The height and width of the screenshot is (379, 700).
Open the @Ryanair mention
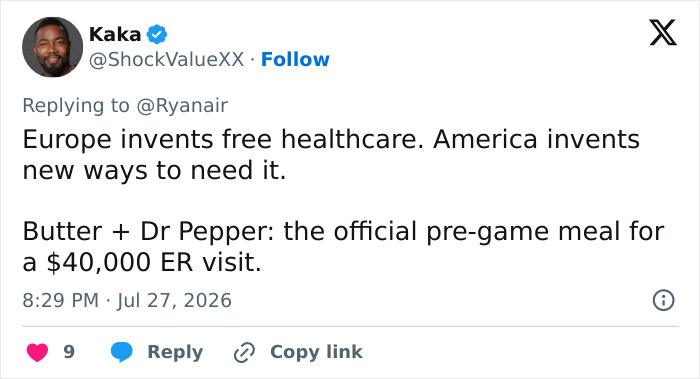182,106
